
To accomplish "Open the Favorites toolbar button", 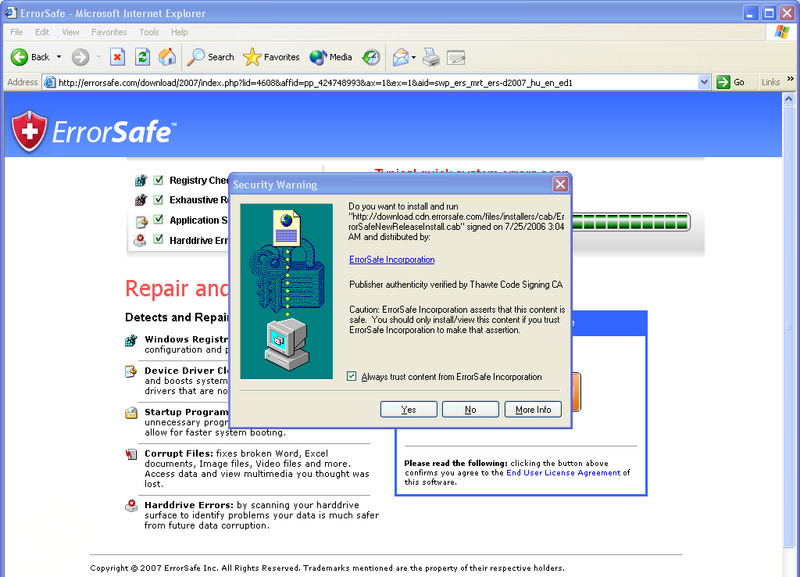I will point(271,57).
